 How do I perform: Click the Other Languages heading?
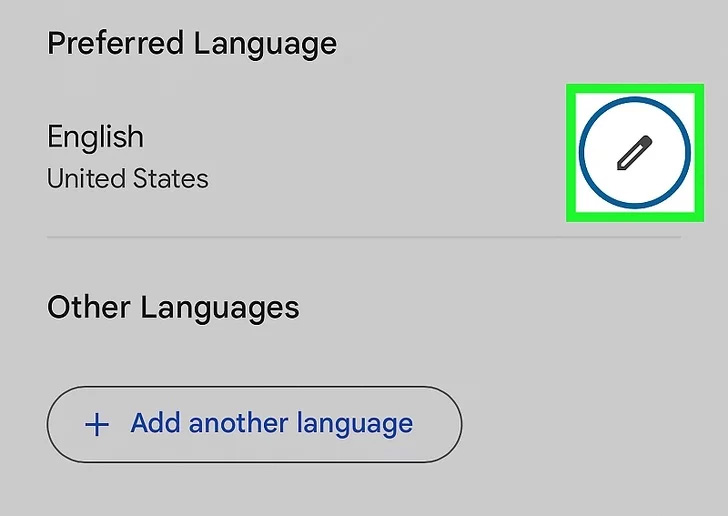click(x=173, y=307)
